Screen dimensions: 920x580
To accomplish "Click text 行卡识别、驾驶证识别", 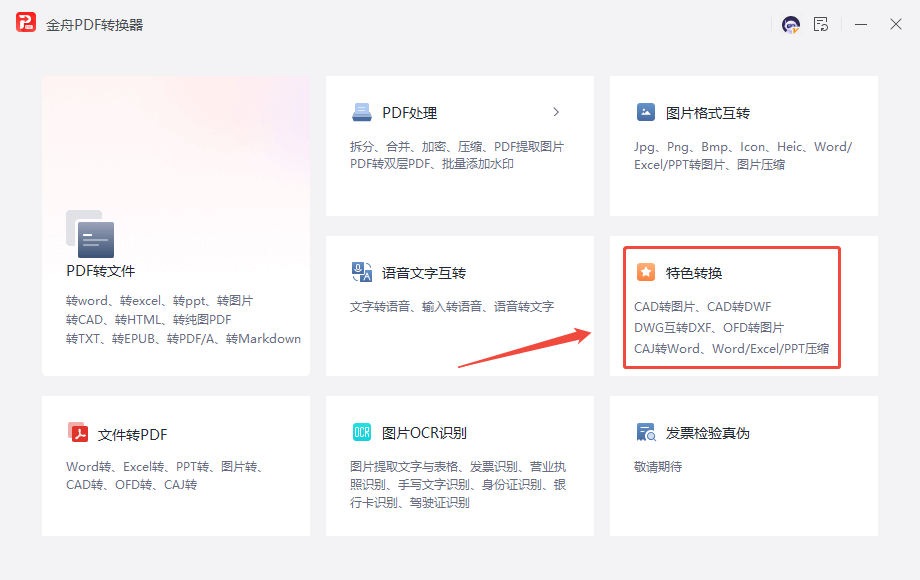I will [410, 503].
